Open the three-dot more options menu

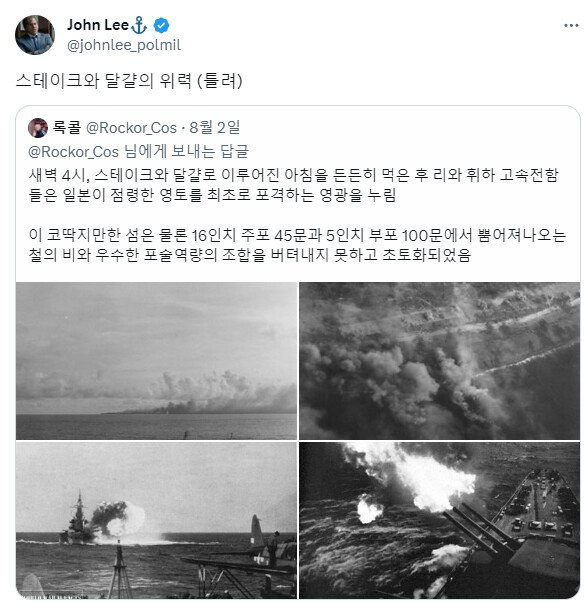(571, 25)
